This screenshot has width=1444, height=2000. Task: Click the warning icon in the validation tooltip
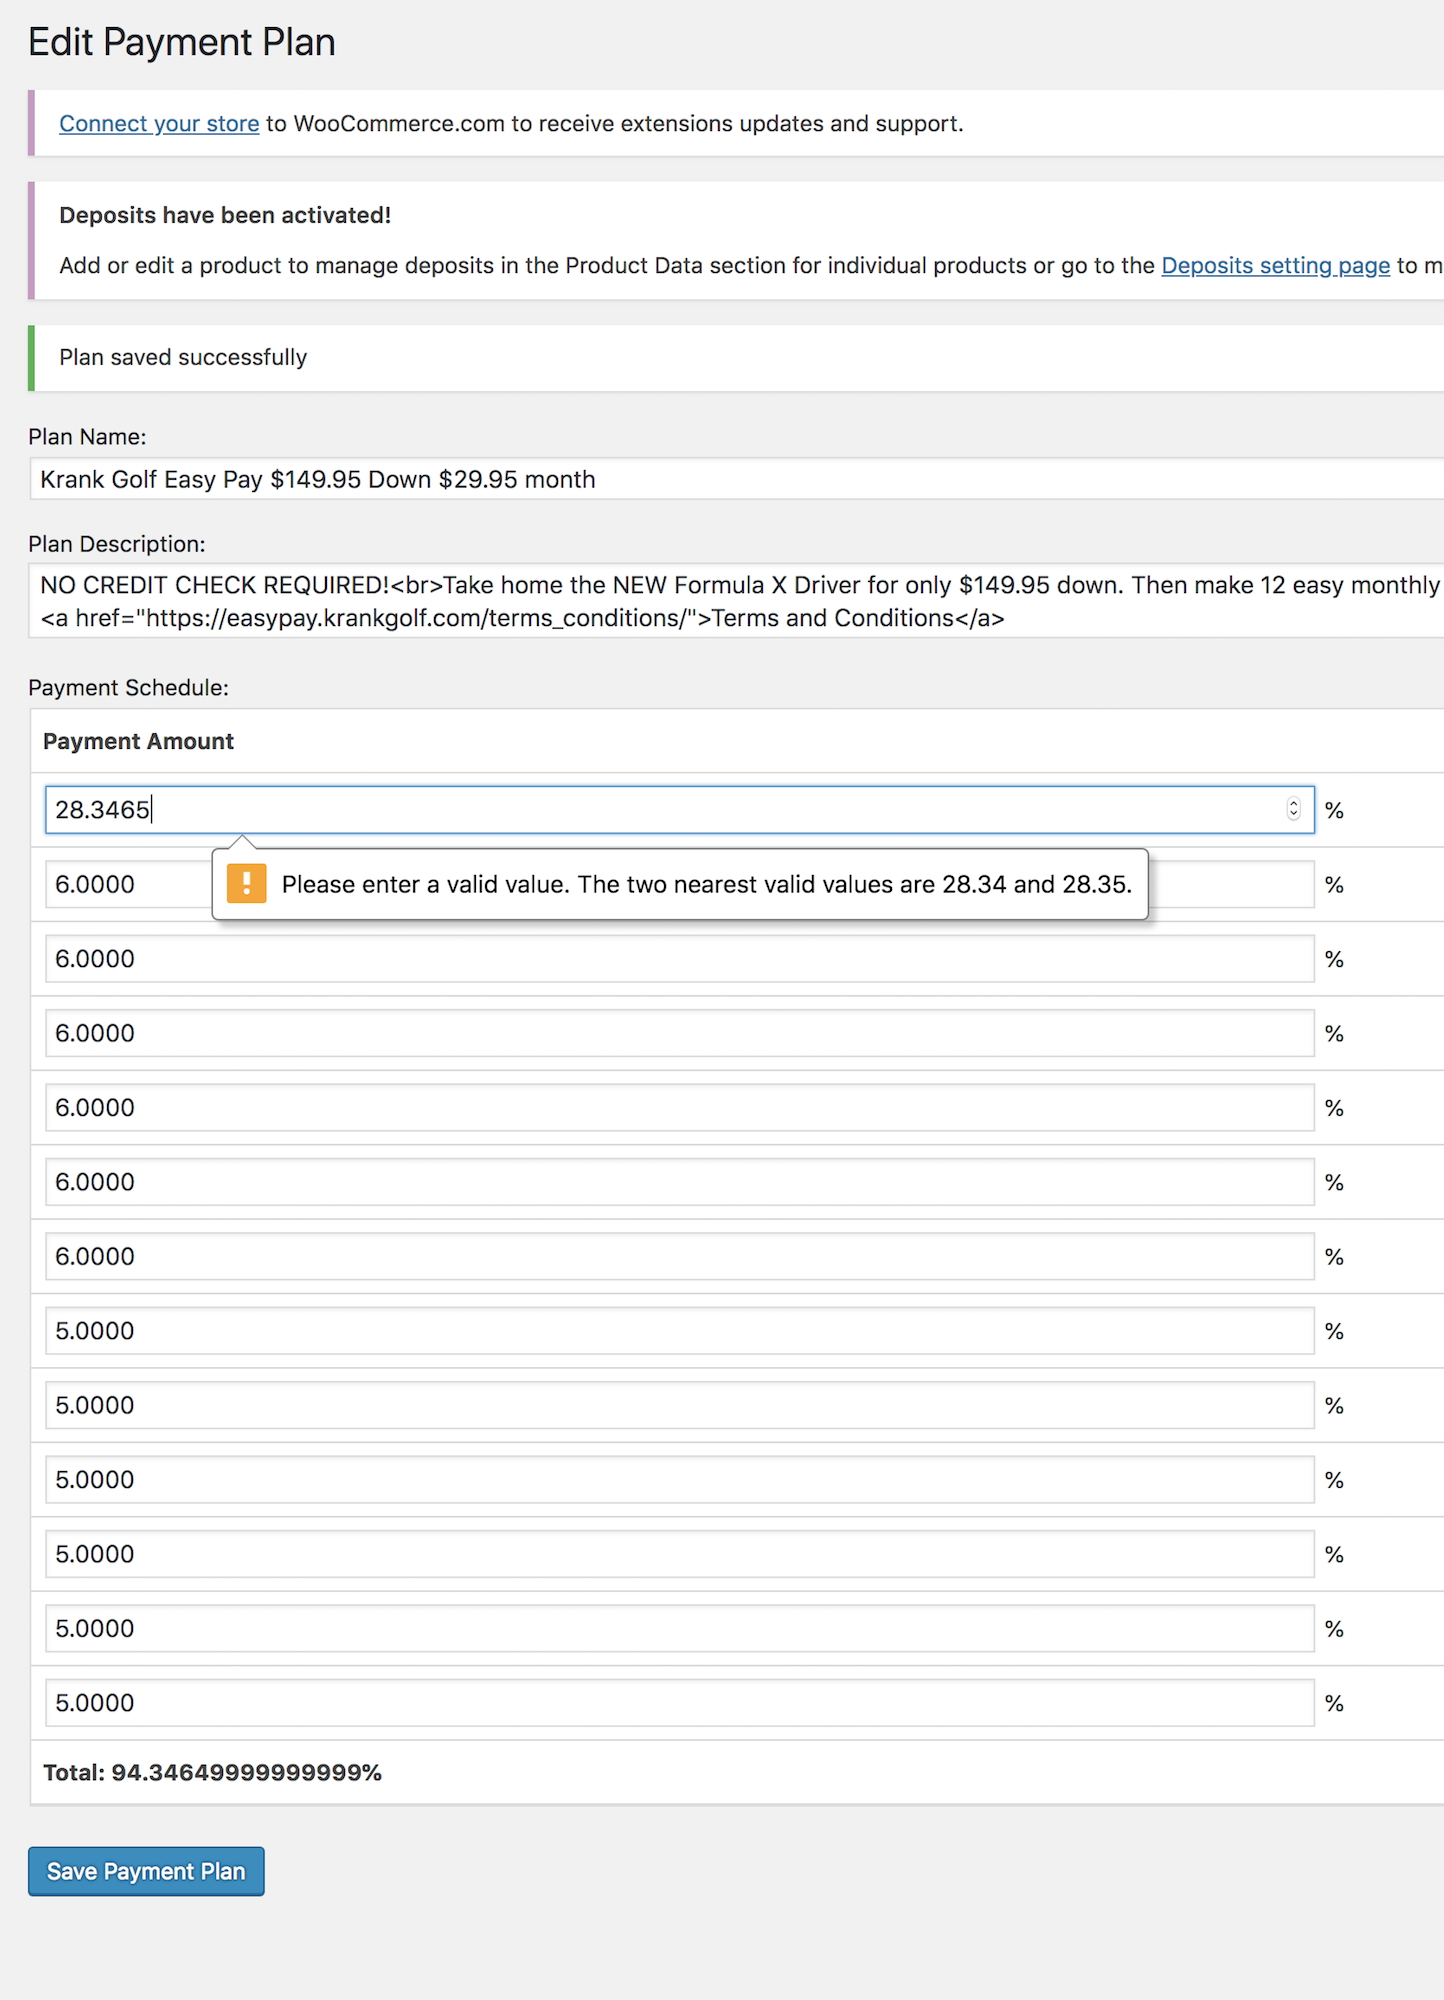click(x=246, y=884)
